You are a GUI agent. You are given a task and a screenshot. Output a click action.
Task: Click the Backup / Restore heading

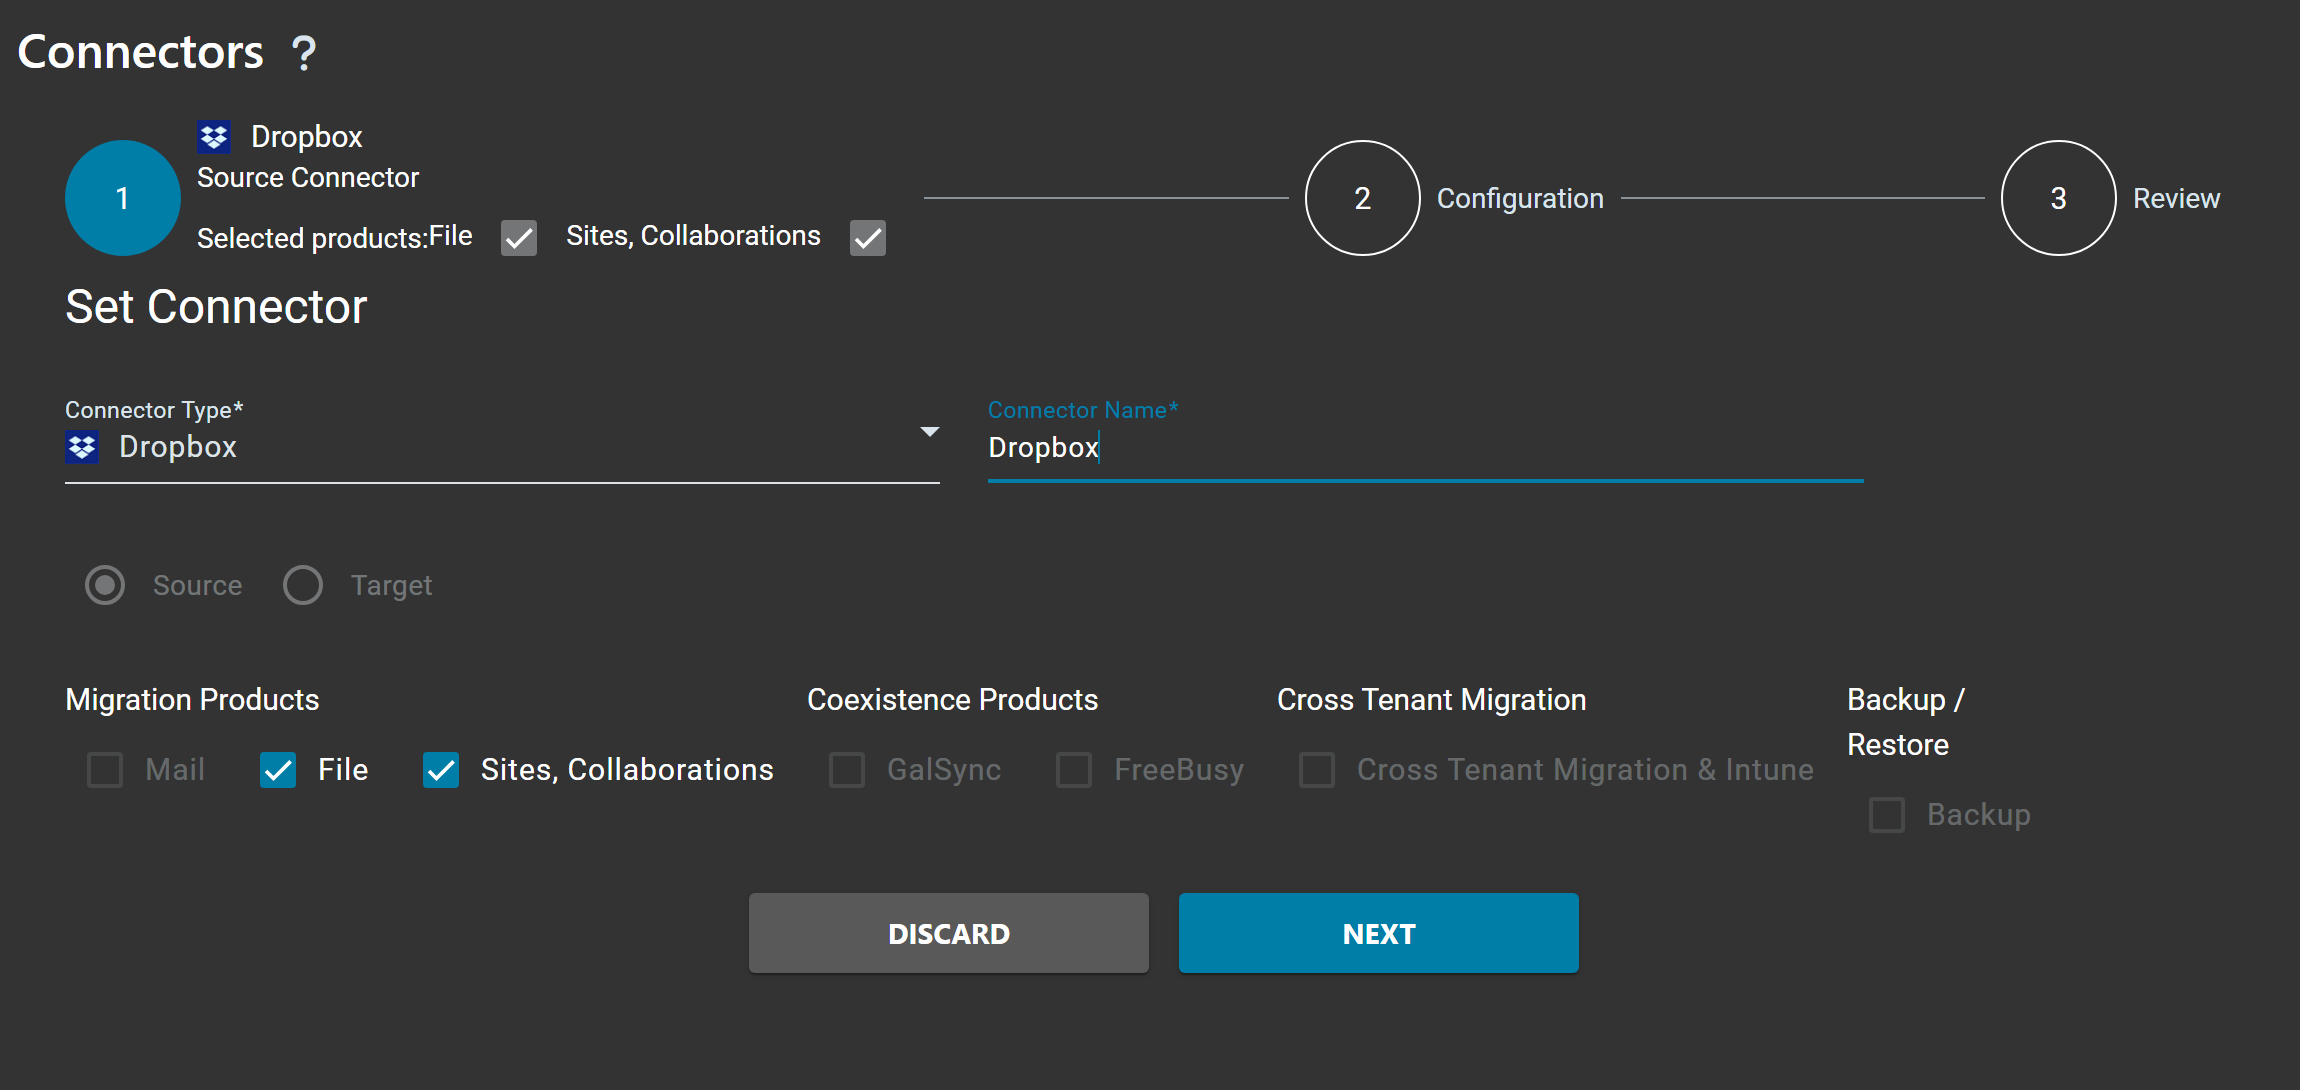pos(1905,722)
